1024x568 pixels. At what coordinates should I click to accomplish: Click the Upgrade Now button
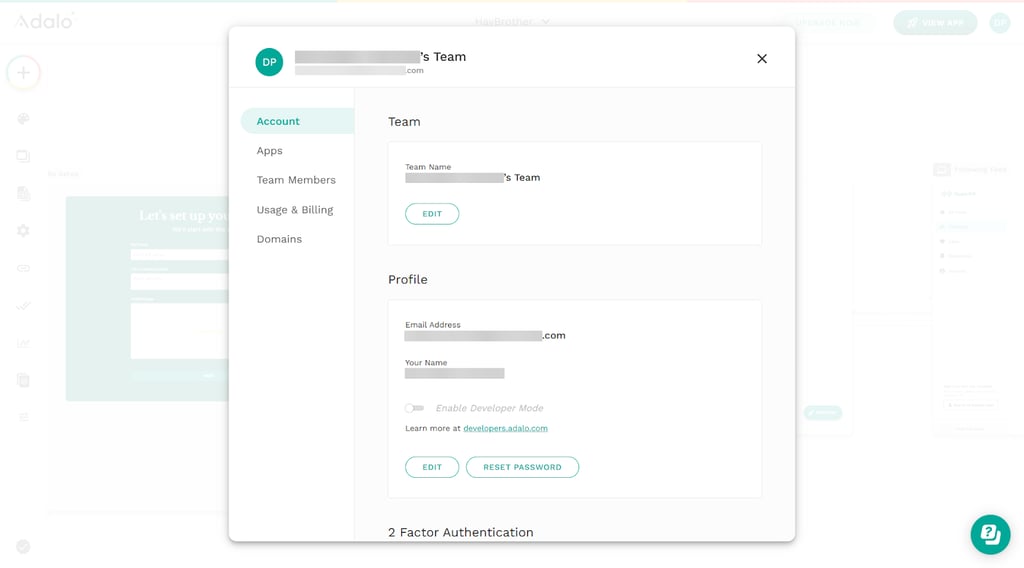coord(828,23)
